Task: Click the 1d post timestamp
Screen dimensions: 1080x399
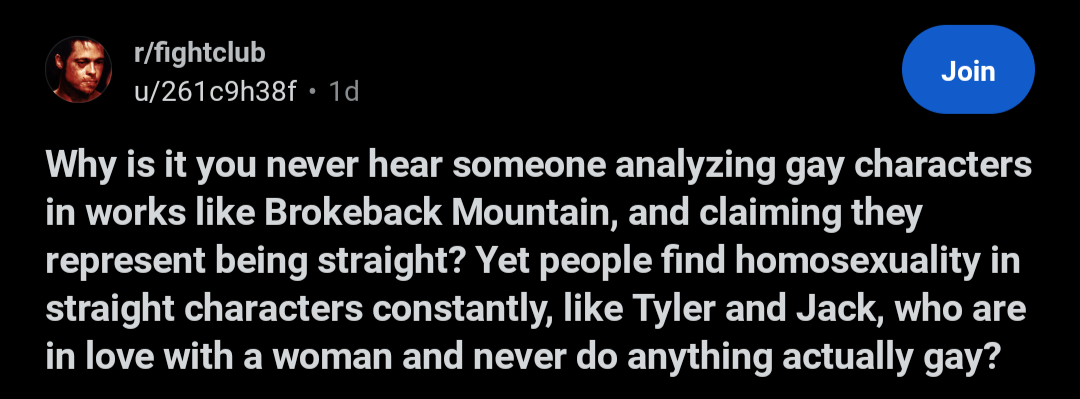Action: click(344, 91)
